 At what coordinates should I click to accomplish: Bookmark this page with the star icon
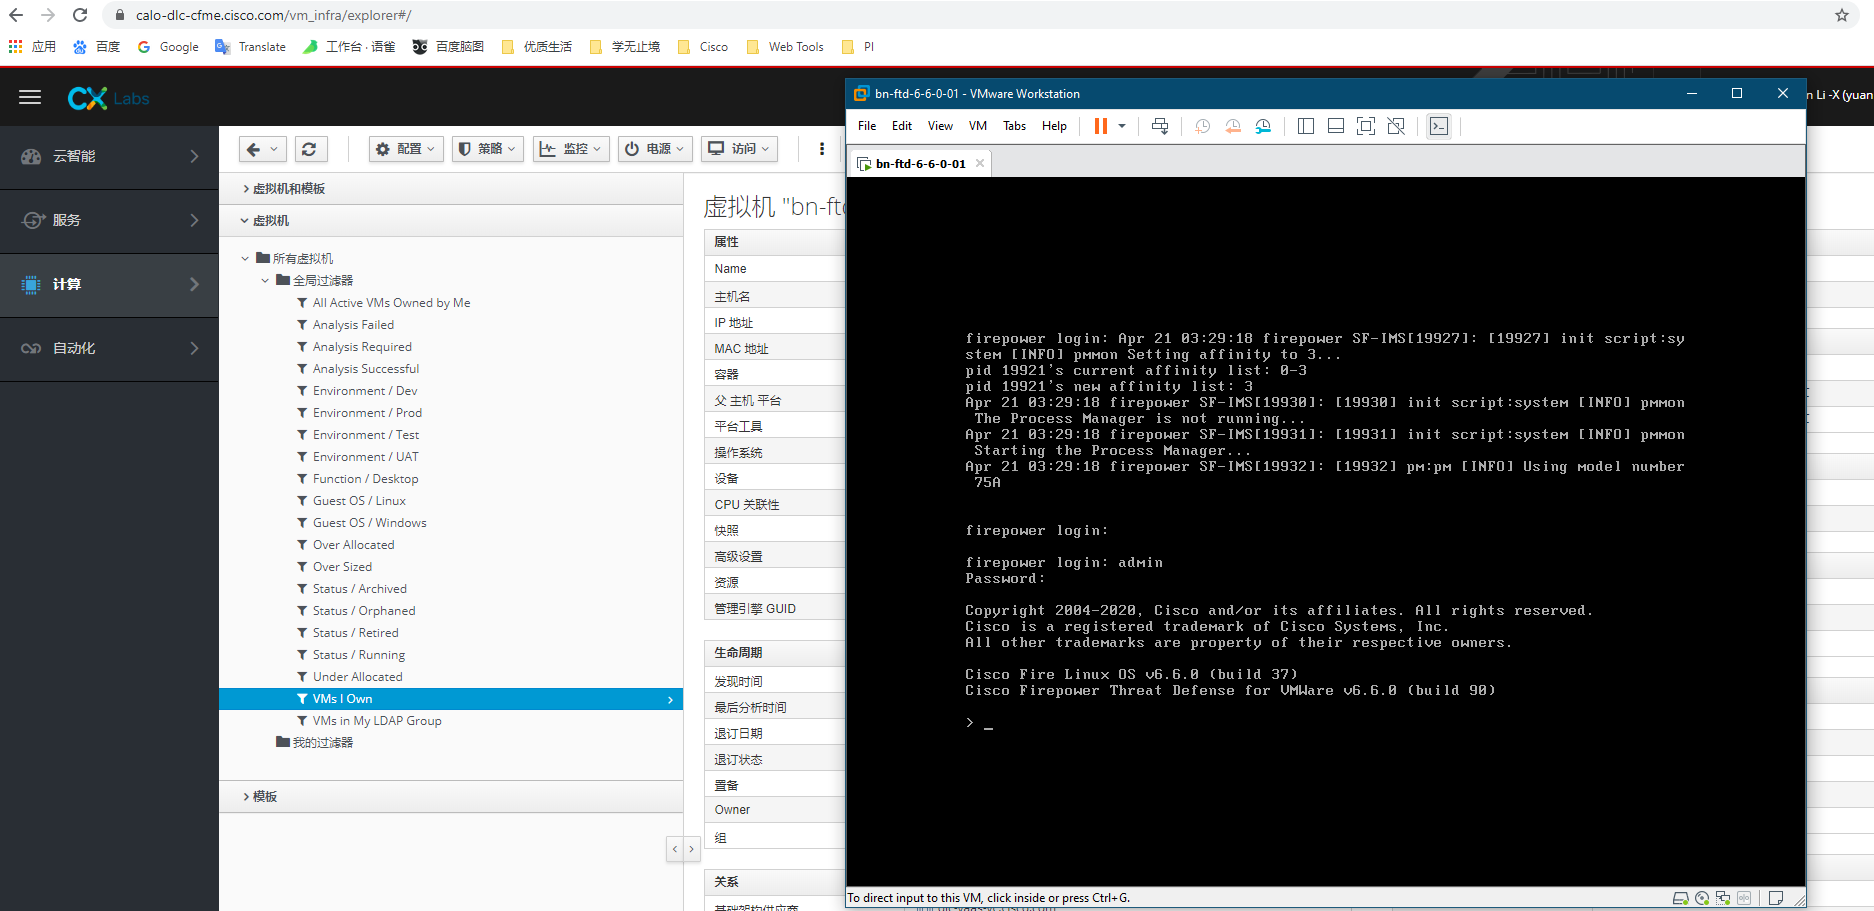[1842, 15]
